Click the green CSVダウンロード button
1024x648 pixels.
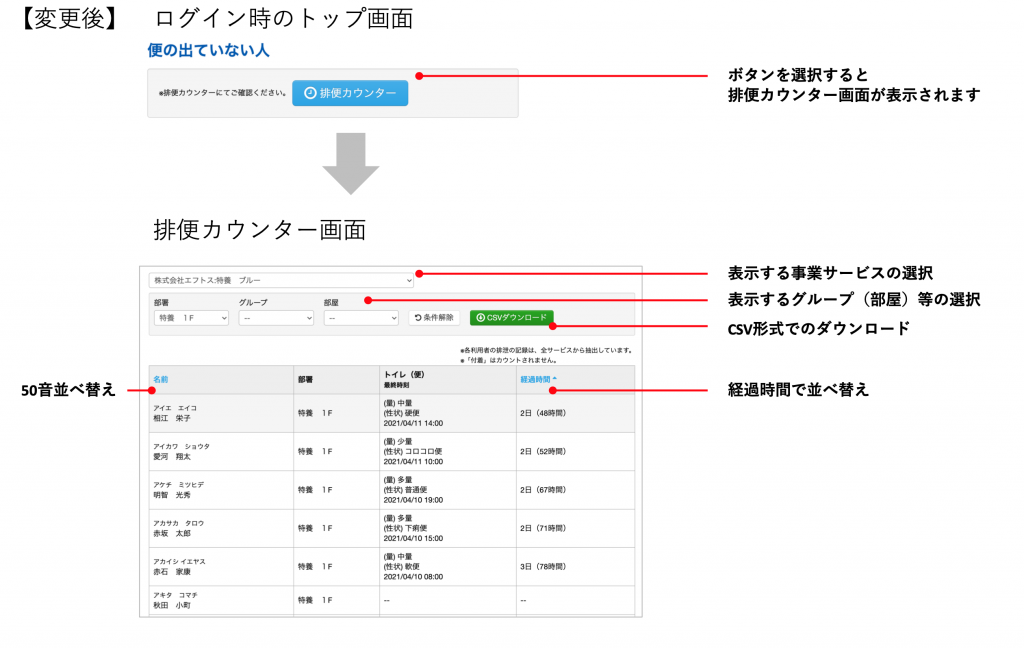pos(511,318)
